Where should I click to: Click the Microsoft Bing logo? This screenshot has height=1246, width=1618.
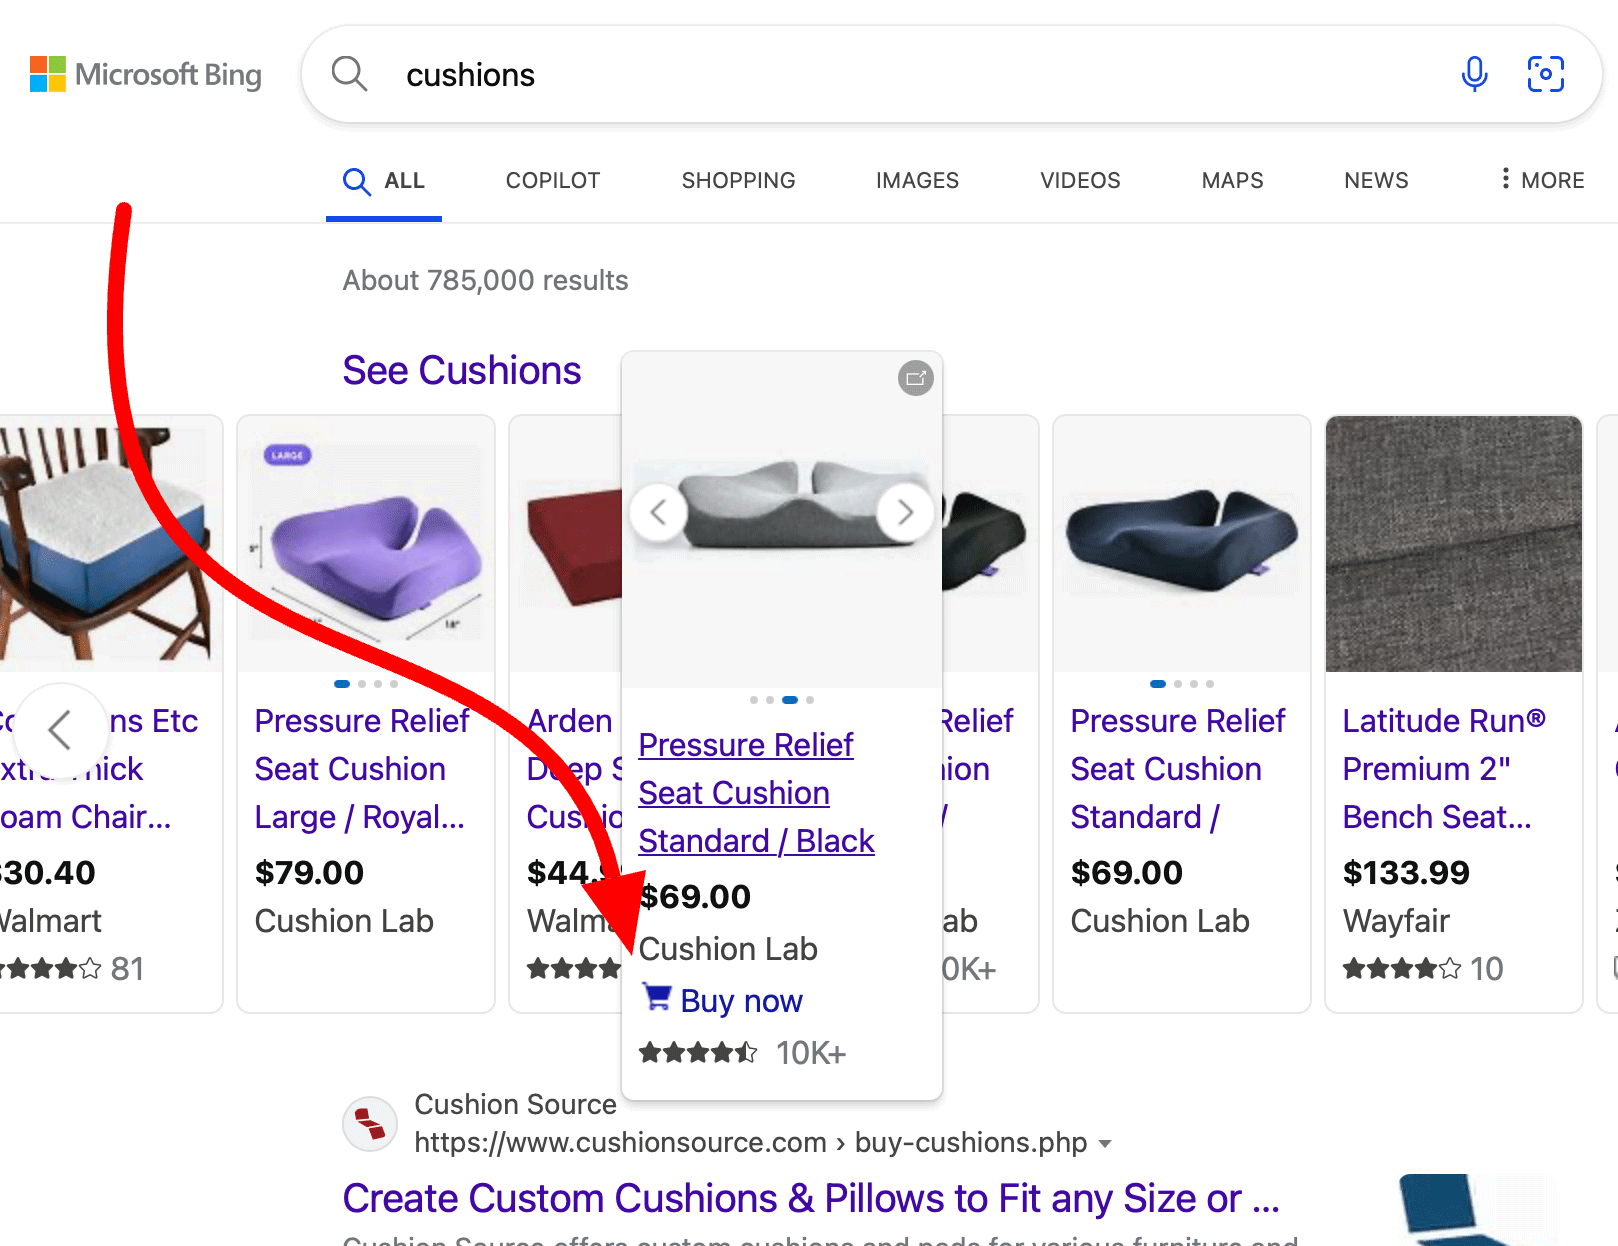[x=145, y=74]
